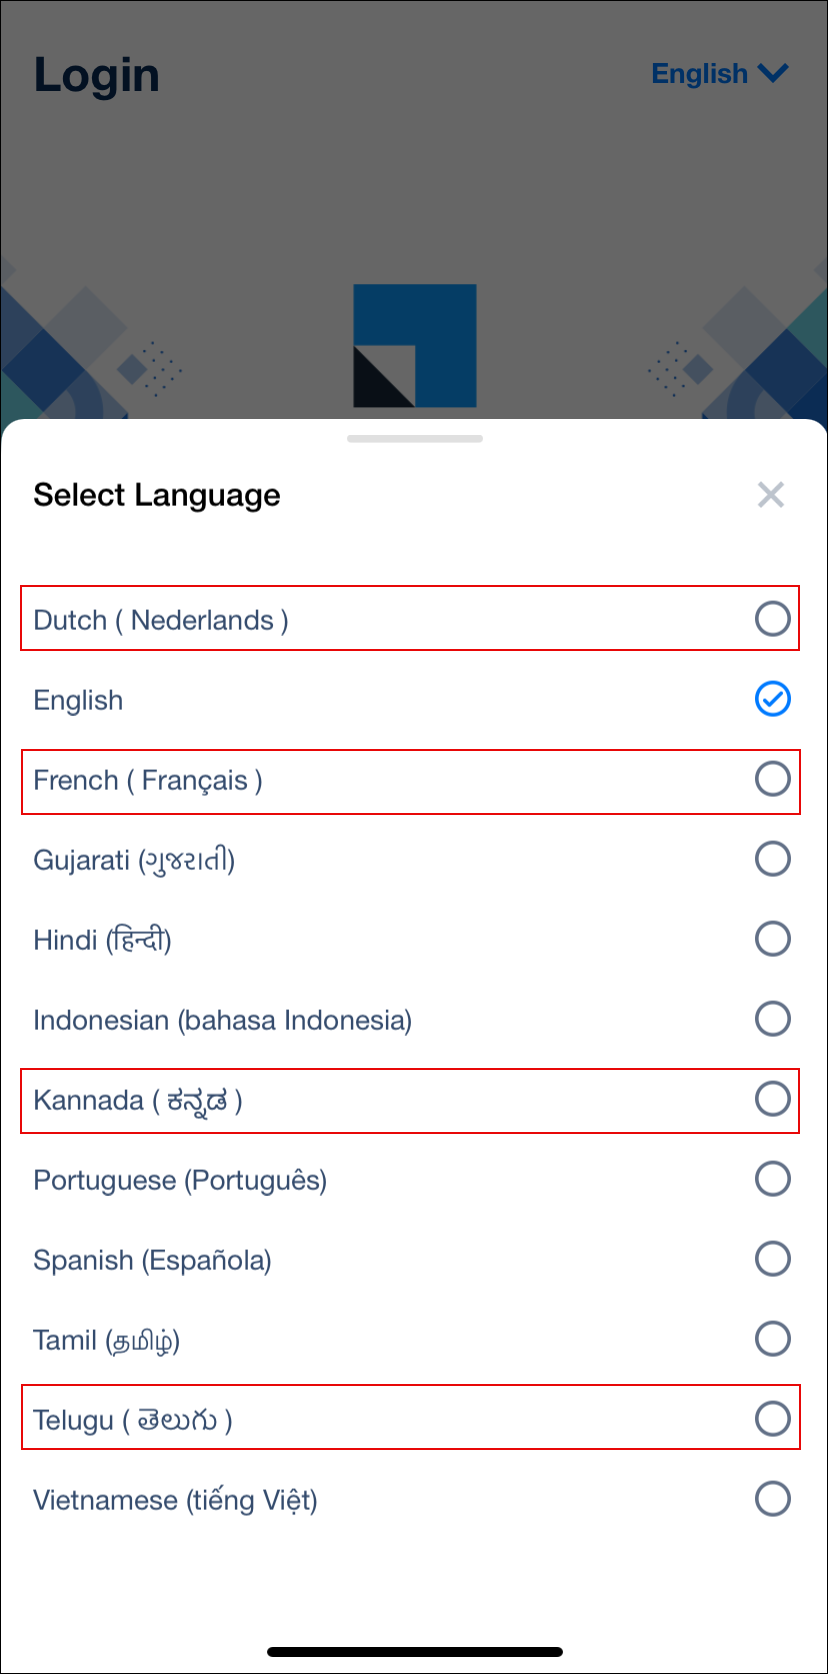828x1674 pixels.
Task: Select the Dutch (Nederlands) radio button
Action: click(x=772, y=619)
